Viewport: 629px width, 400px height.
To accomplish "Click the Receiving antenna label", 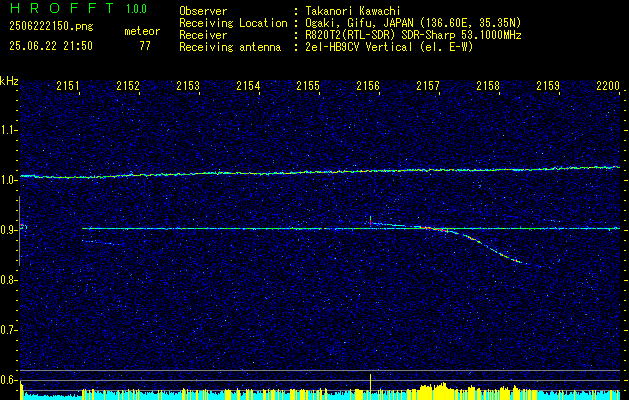I will pos(230,47).
